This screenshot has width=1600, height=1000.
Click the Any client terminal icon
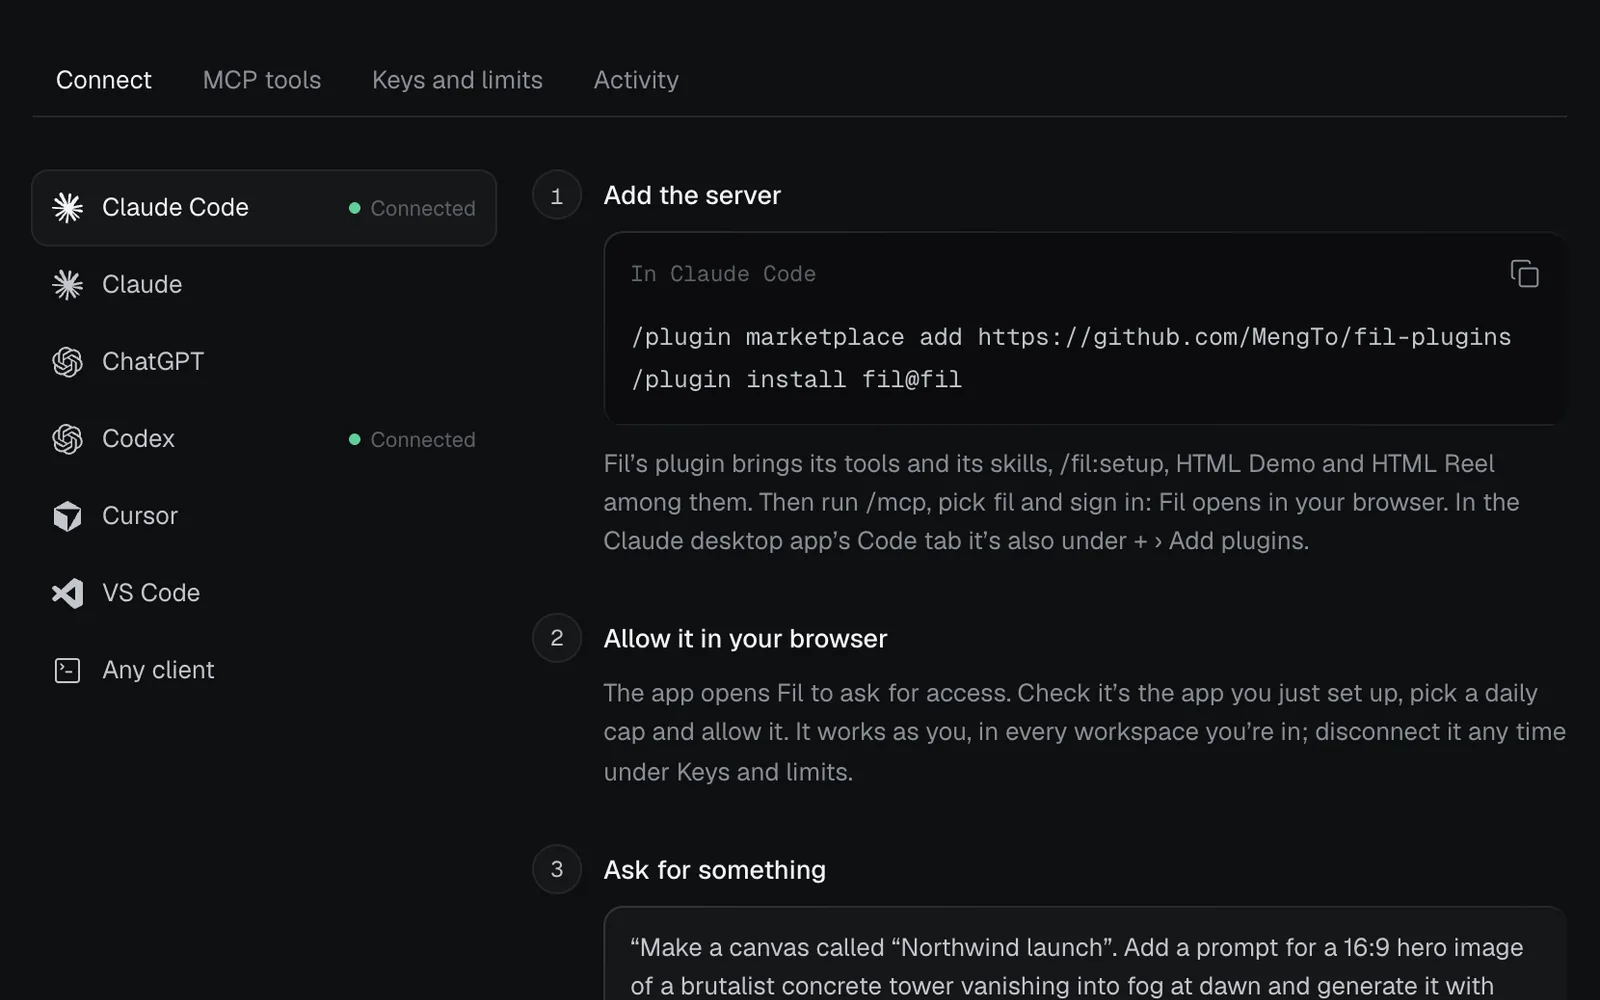68,670
